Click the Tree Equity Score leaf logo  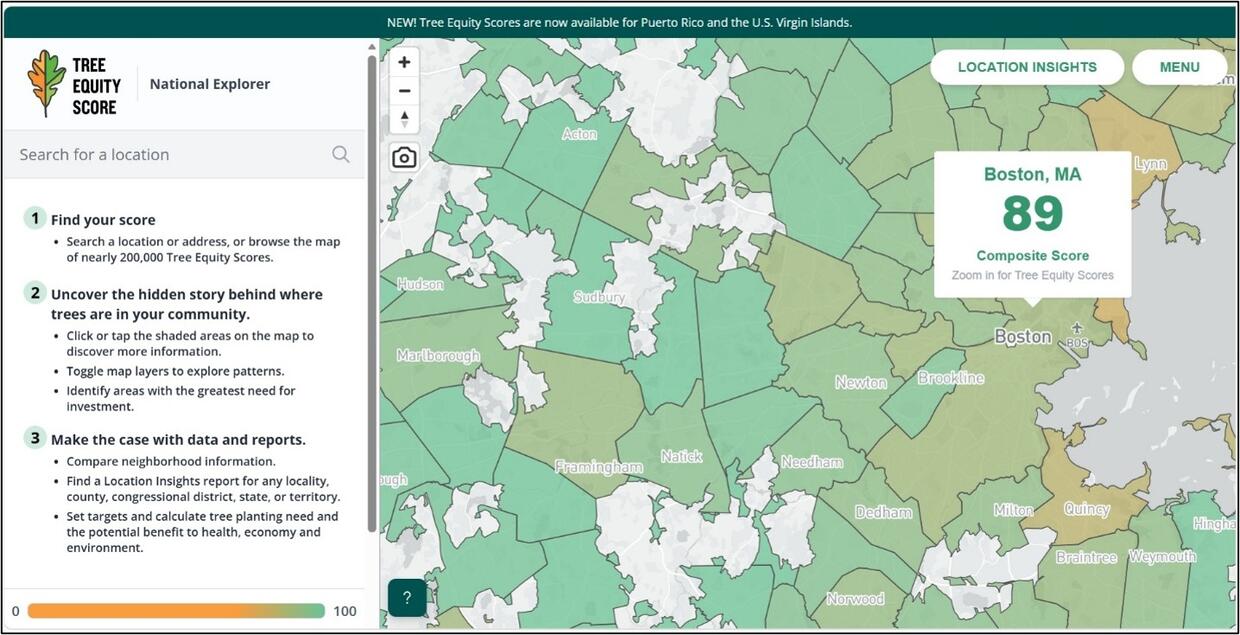click(46, 84)
